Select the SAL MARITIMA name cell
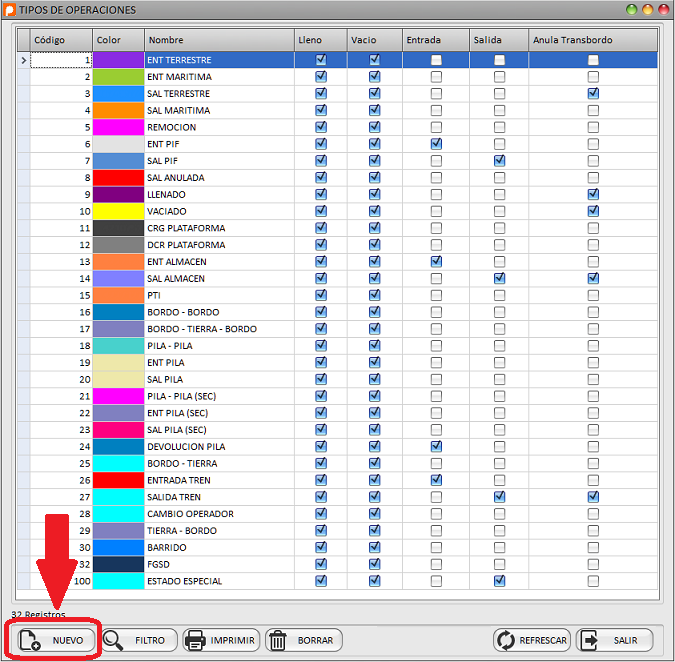This screenshot has width=675, height=662. point(220,111)
